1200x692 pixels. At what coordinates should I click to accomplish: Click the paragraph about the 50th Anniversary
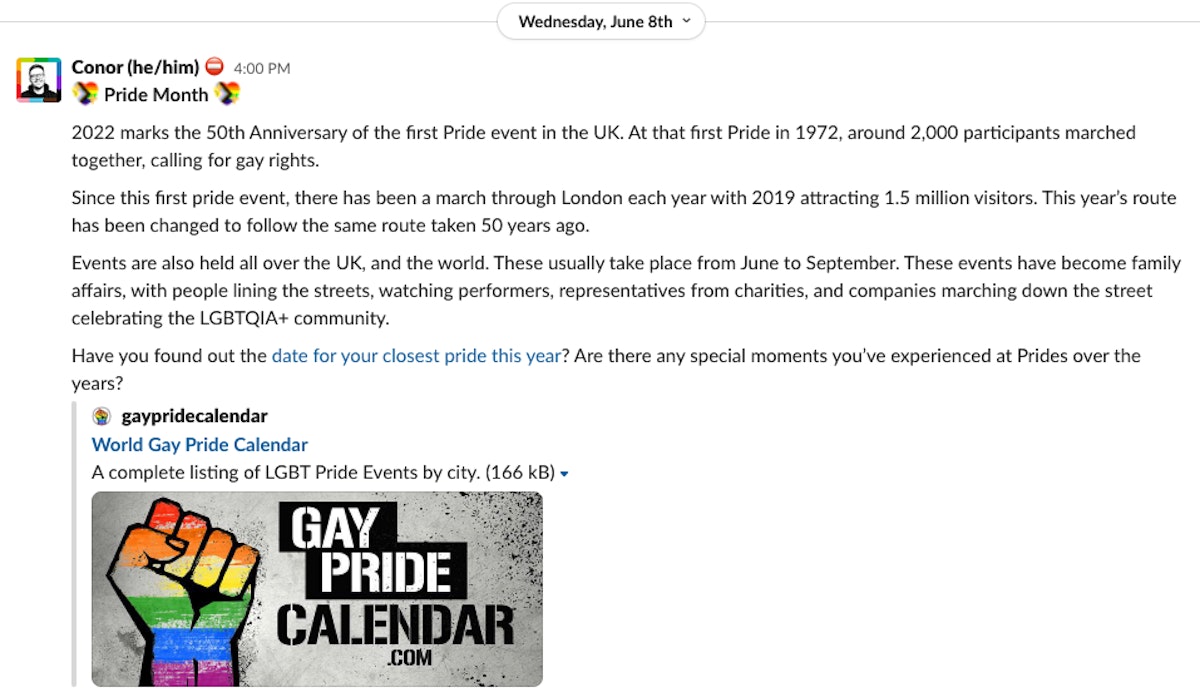(x=600, y=146)
